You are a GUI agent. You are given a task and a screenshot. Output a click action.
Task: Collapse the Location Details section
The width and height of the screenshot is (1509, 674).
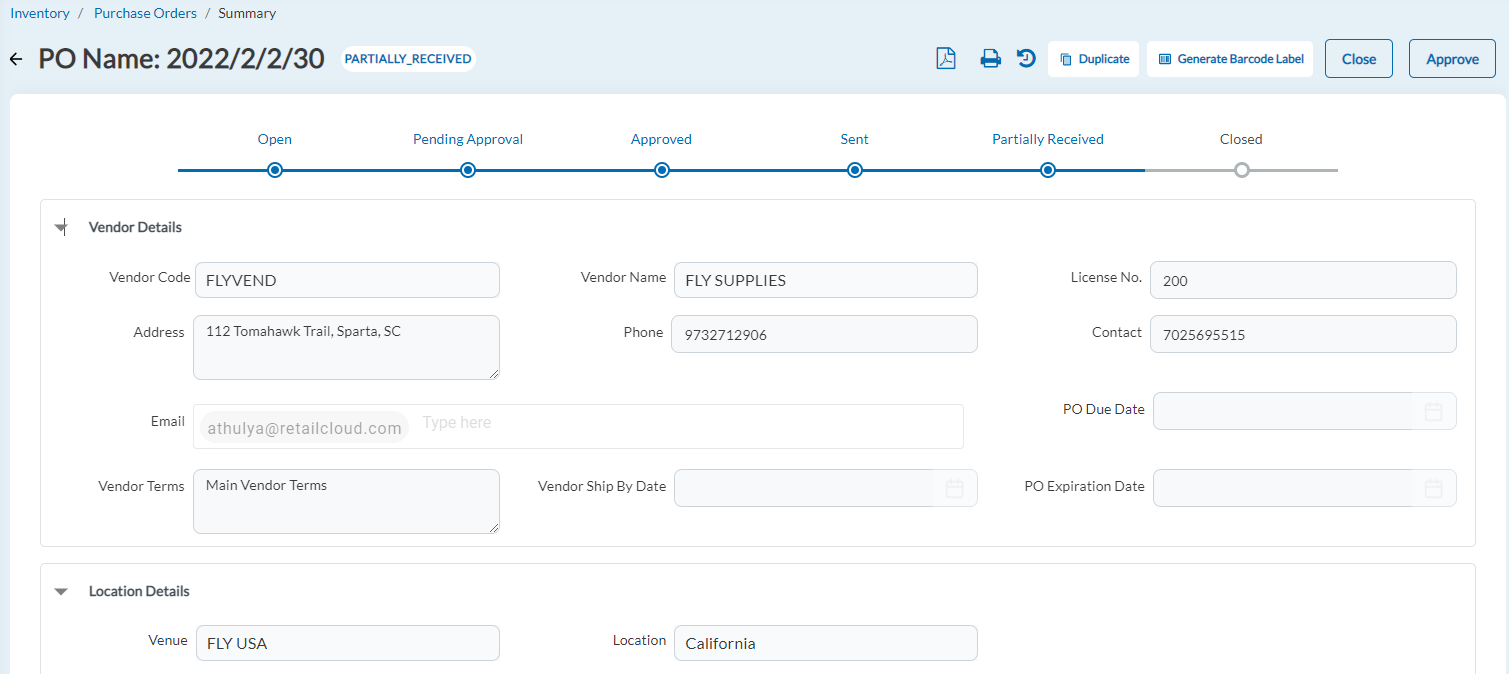(x=61, y=591)
